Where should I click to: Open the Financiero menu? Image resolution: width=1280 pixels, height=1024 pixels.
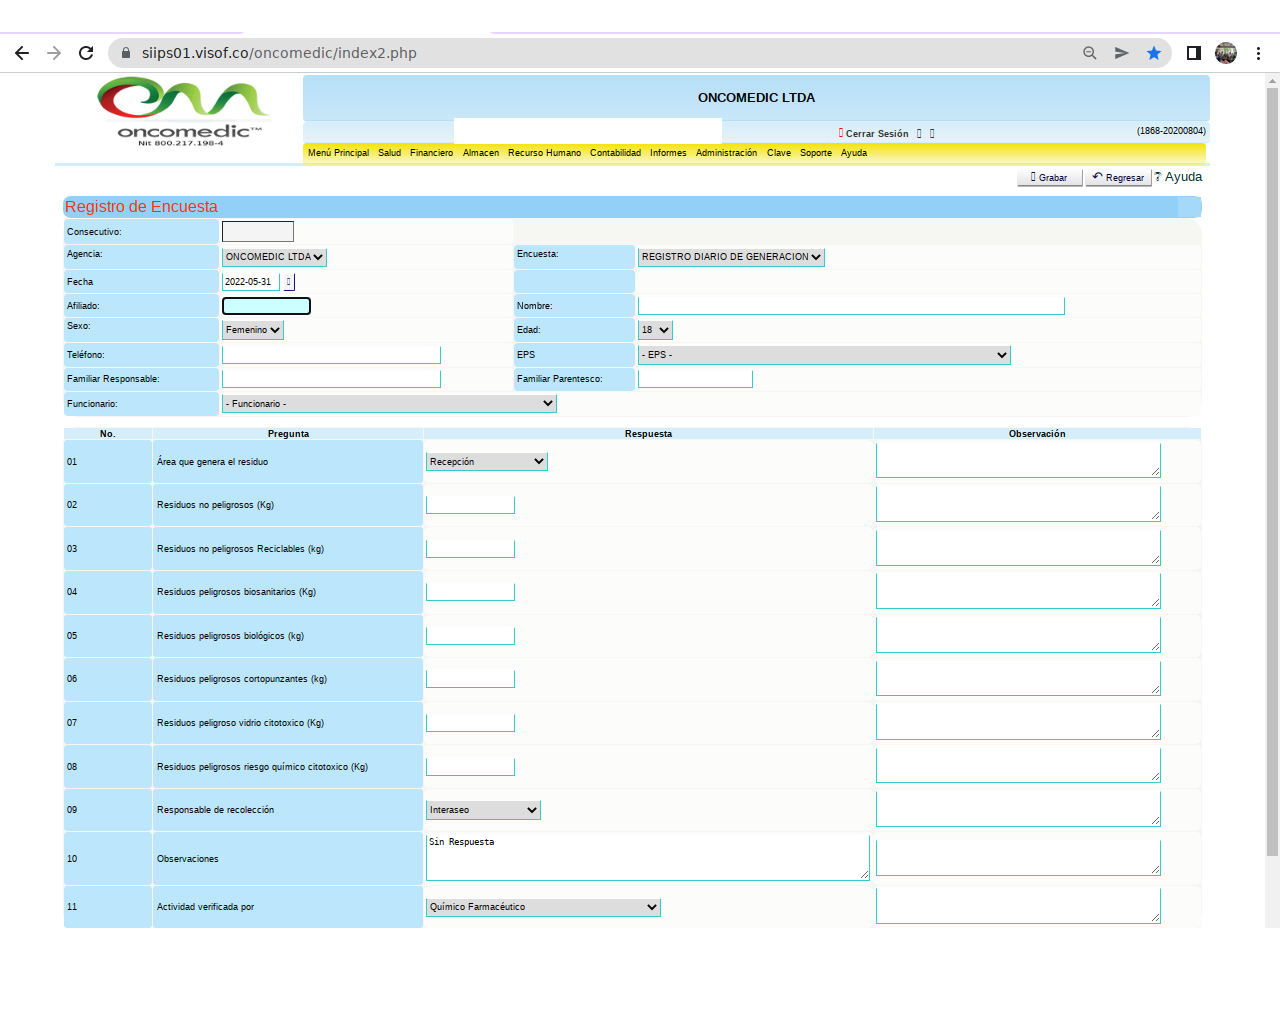click(x=431, y=153)
